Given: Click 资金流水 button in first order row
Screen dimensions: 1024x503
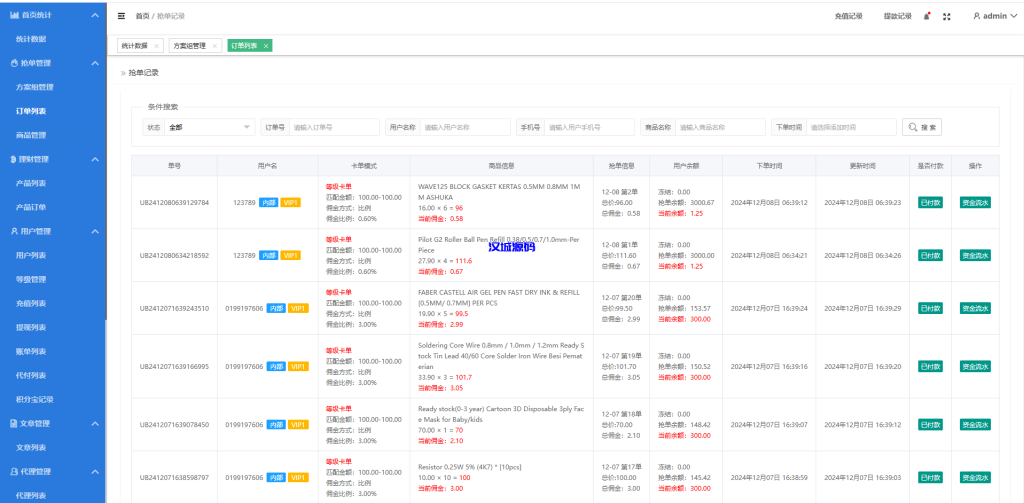Looking at the screenshot, I should tap(975, 202).
